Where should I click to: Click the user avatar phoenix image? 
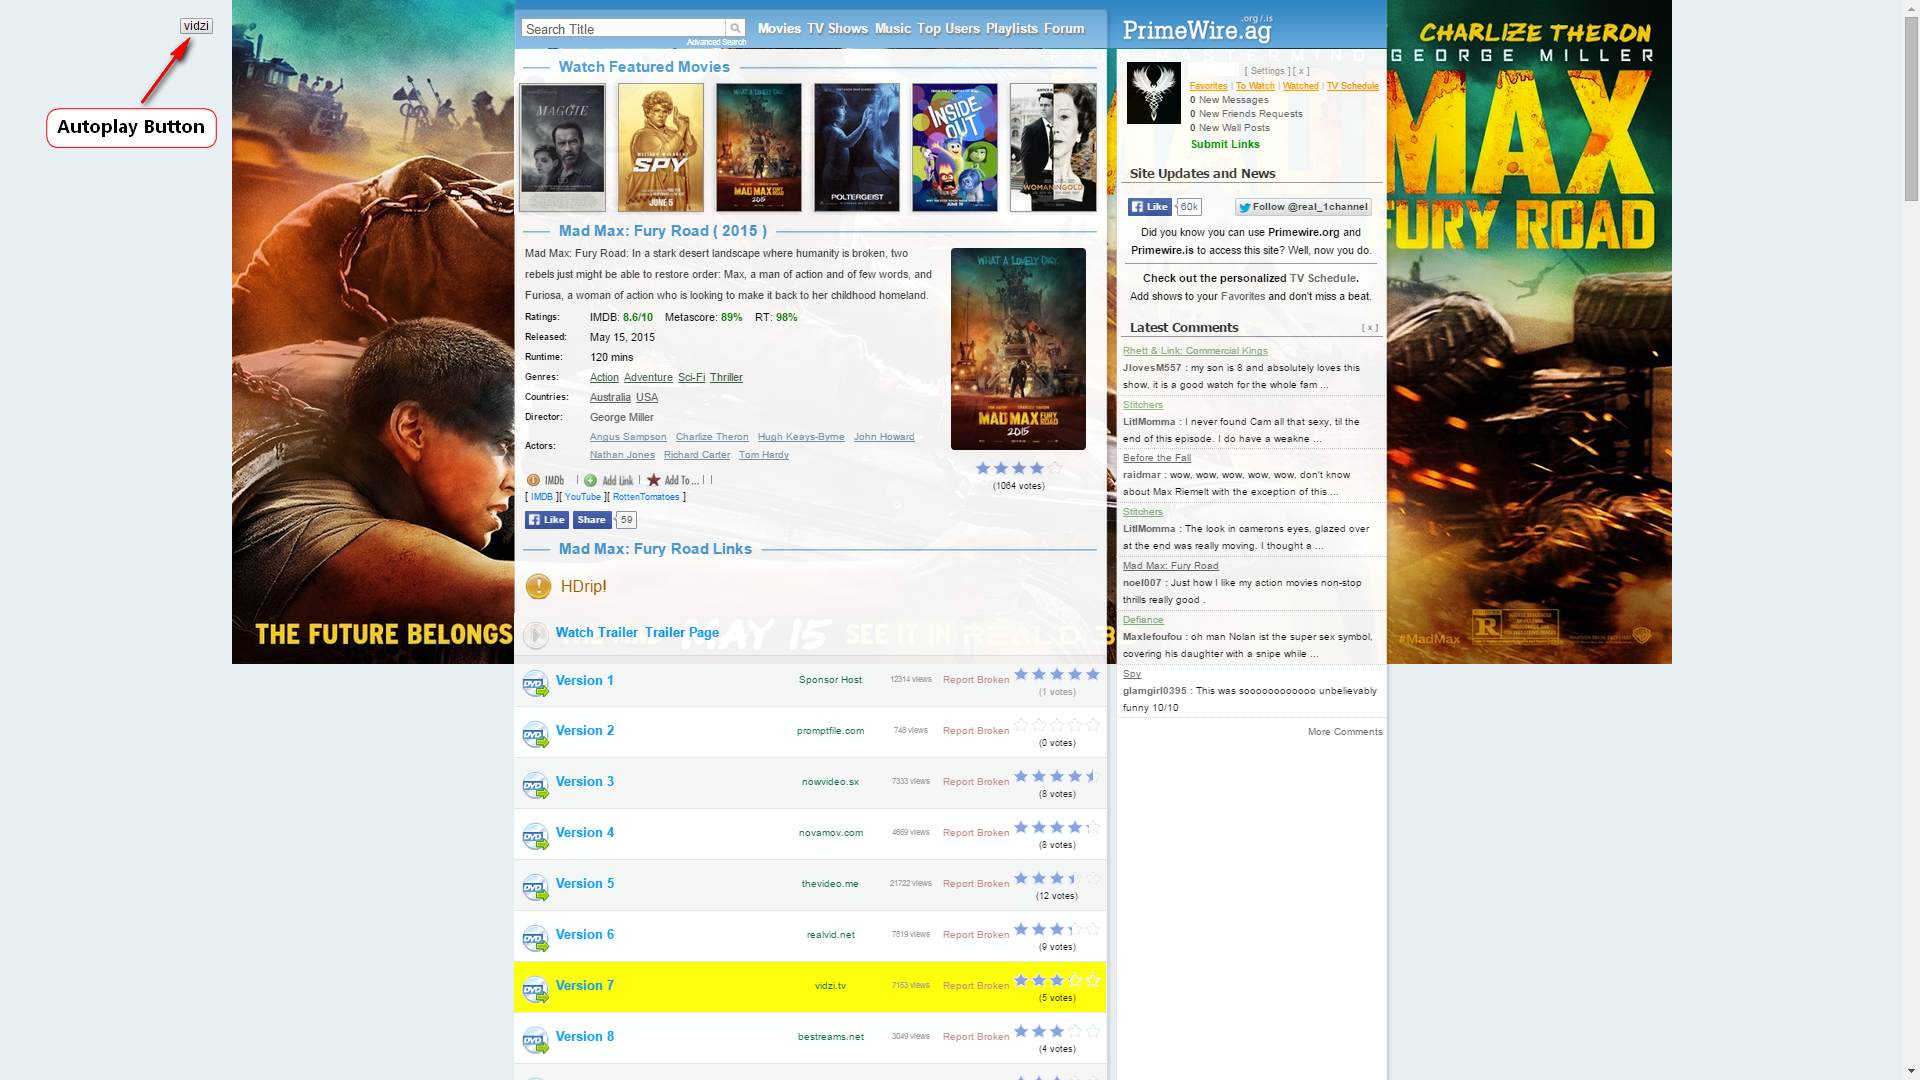pyautogui.click(x=1154, y=93)
